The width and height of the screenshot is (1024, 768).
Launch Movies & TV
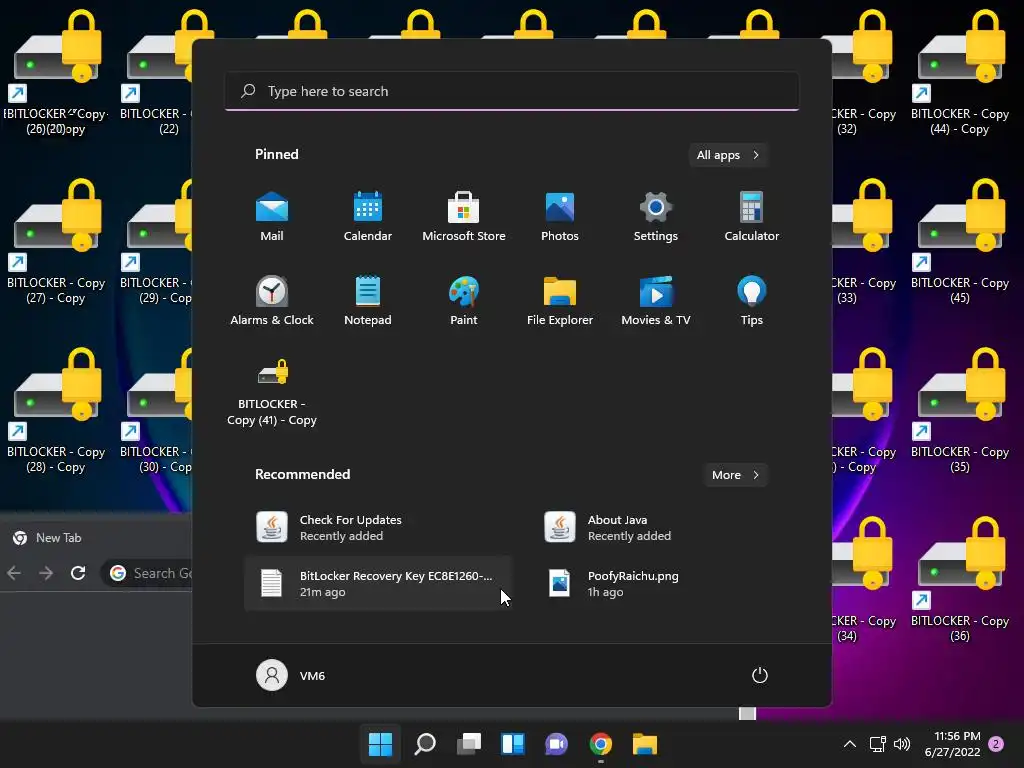656,300
